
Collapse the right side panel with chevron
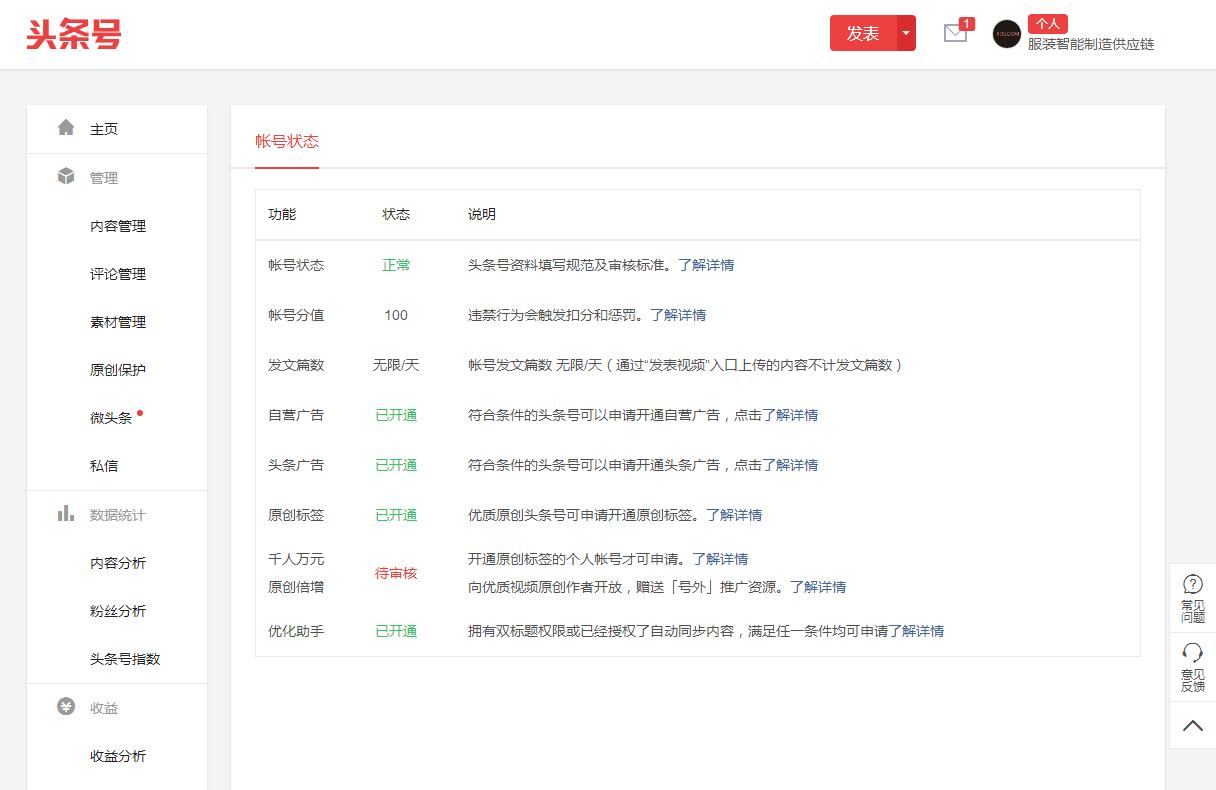(1192, 725)
